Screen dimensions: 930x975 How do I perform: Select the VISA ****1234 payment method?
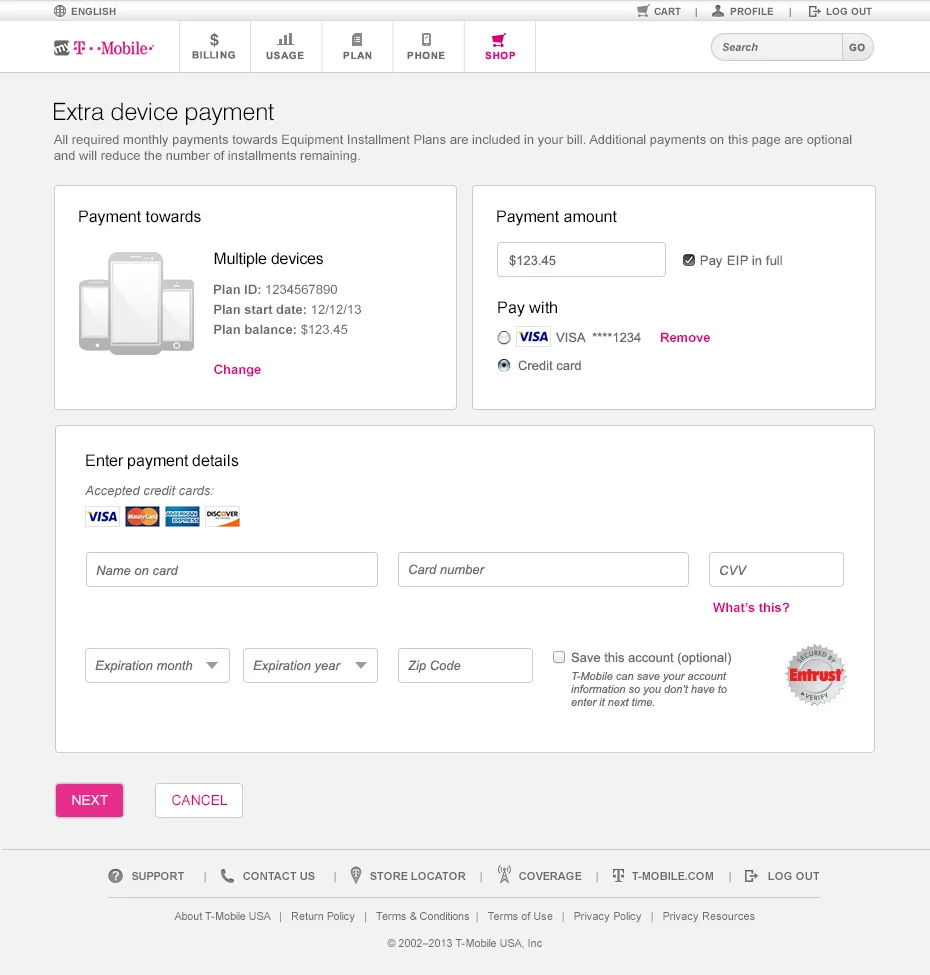tap(504, 338)
